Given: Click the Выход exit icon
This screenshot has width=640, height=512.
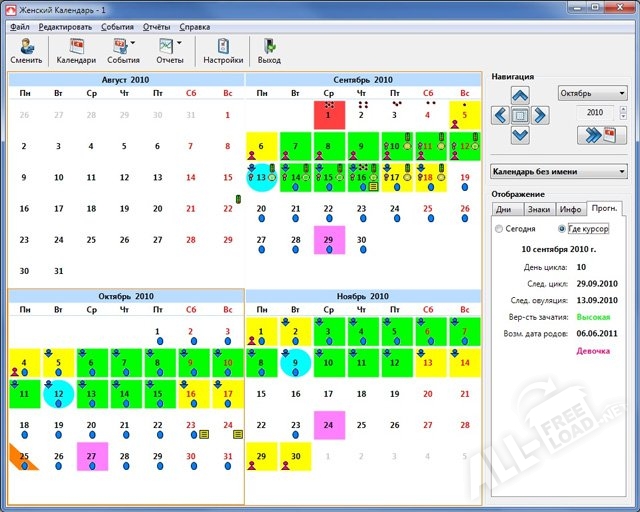Looking at the screenshot, I should pyautogui.click(x=269, y=50).
